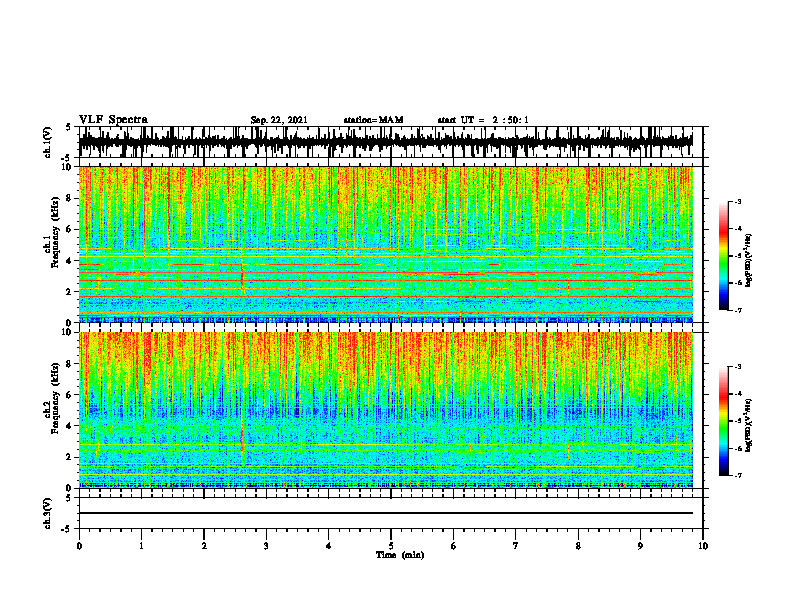Click tick label 3 on the Time axis
792x612 pixels.
[x=266, y=546]
